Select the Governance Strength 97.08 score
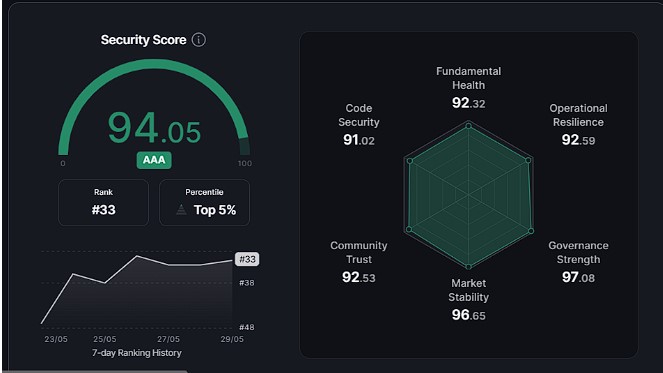The width and height of the screenshot is (663, 373). tap(578, 277)
